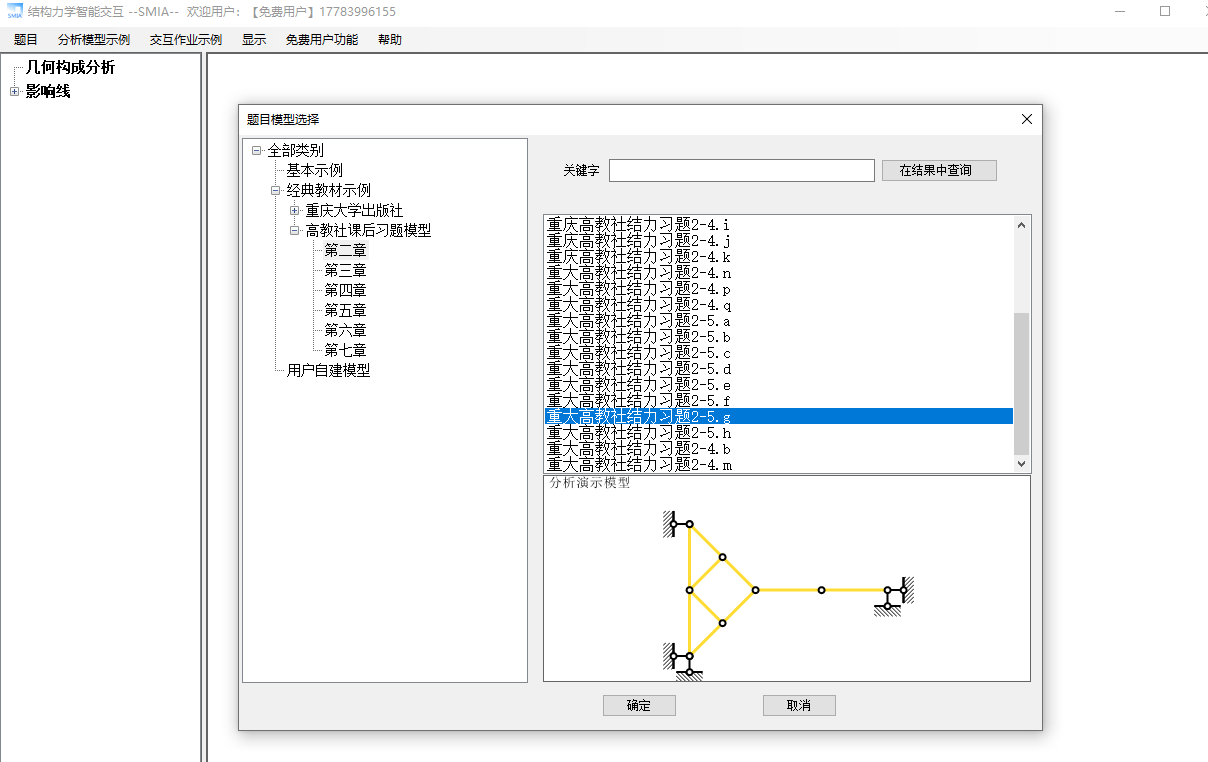
Task: Select list item 重庆高教社结力习题2-4.j
Action: pyautogui.click(x=778, y=241)
